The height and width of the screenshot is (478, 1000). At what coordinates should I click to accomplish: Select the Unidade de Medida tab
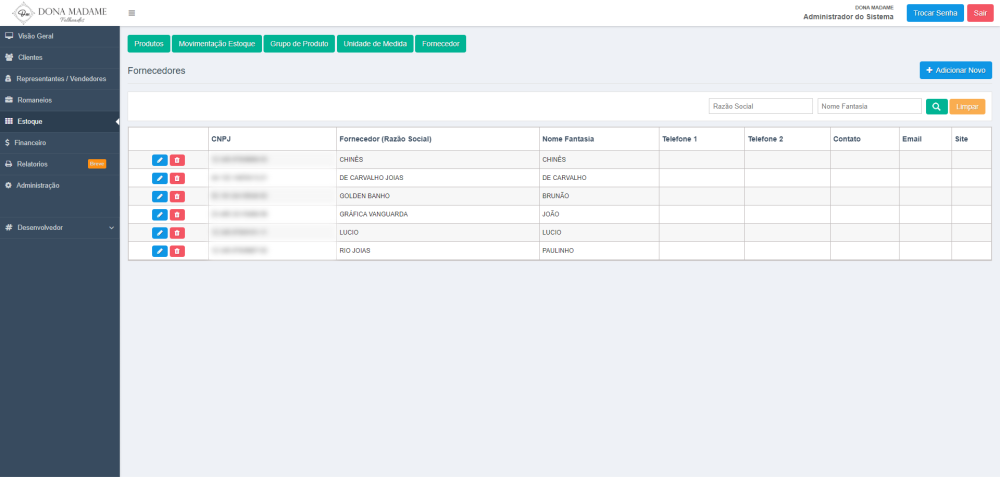click(x=374, y=44)
